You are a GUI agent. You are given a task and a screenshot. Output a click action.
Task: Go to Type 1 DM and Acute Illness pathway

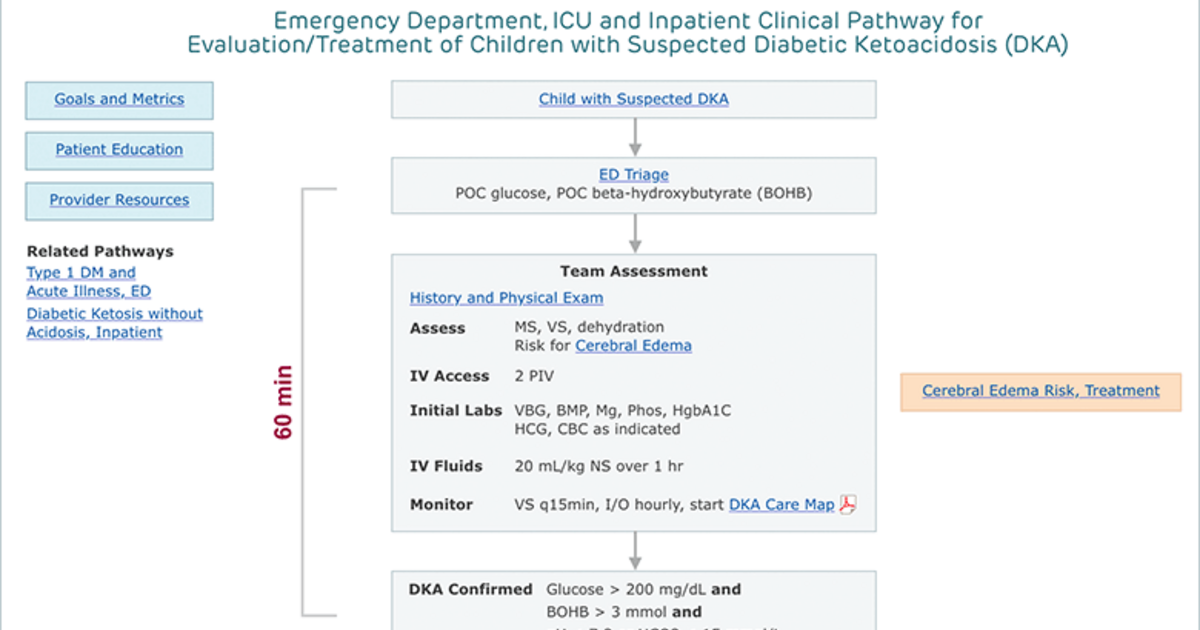[88, 282]
